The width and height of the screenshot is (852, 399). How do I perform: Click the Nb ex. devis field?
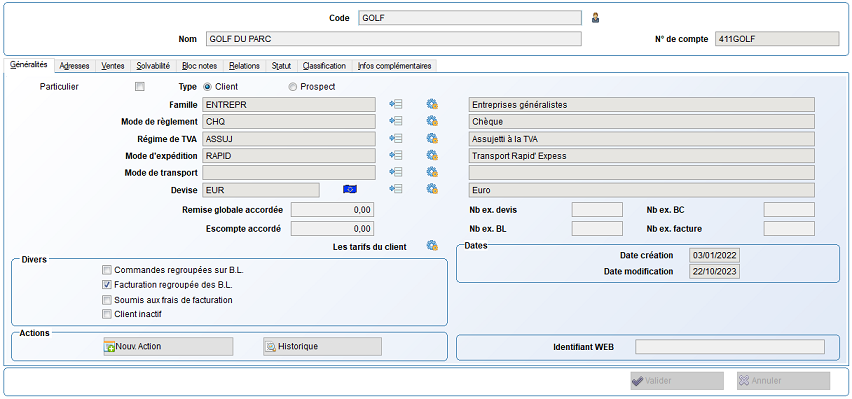point(597,209)
